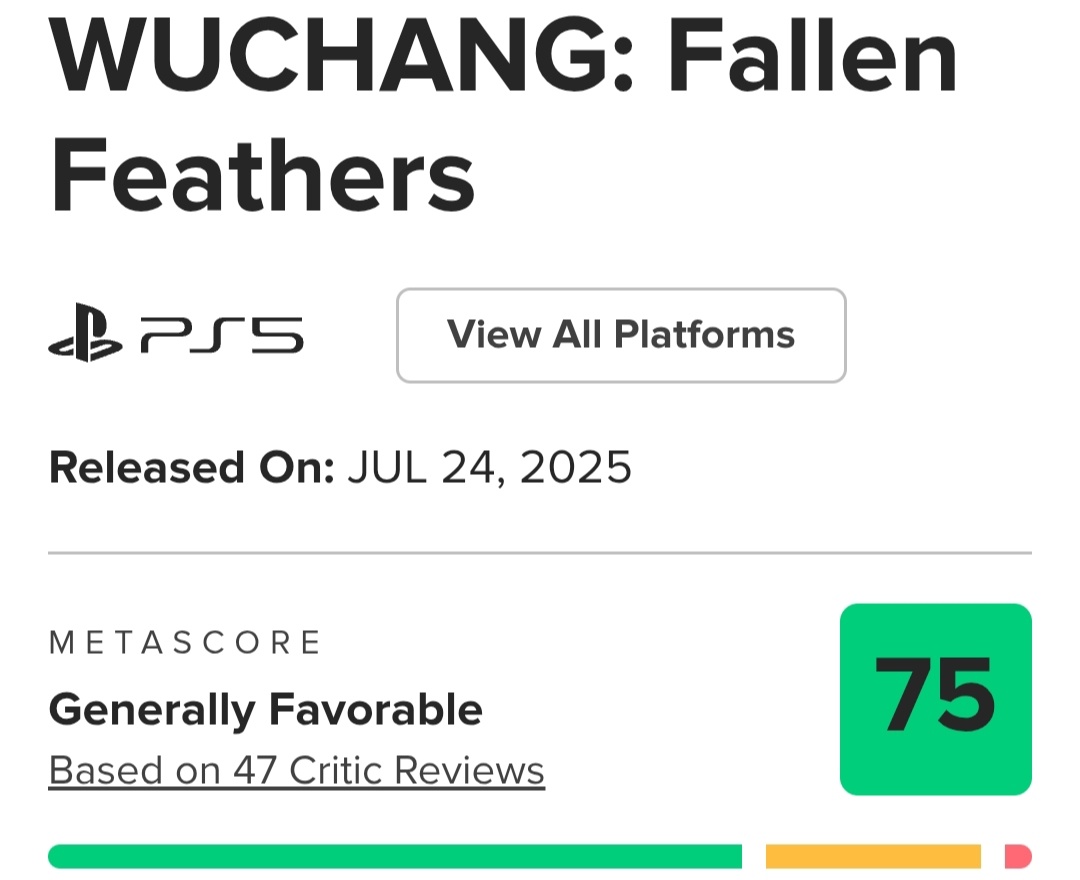Screen dimensions: 1080x880
Task: Select the PS5 wordmark logo
Action: coord(222,335)
